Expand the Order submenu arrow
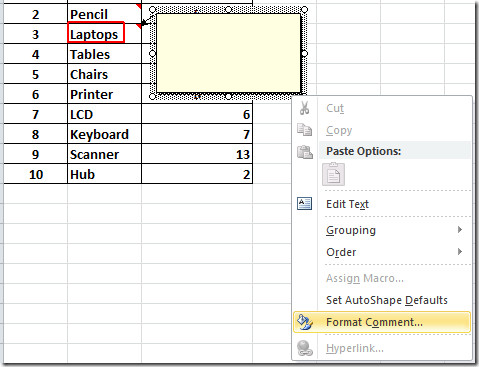The height and width of the screenshot is (367, 479). (x=460, y=252)
